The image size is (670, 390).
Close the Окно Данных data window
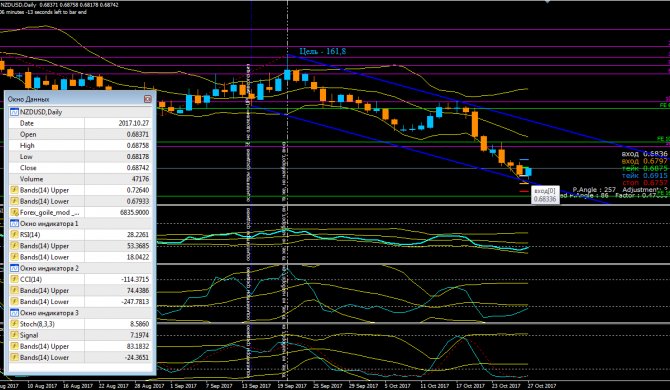click(147, 99)
